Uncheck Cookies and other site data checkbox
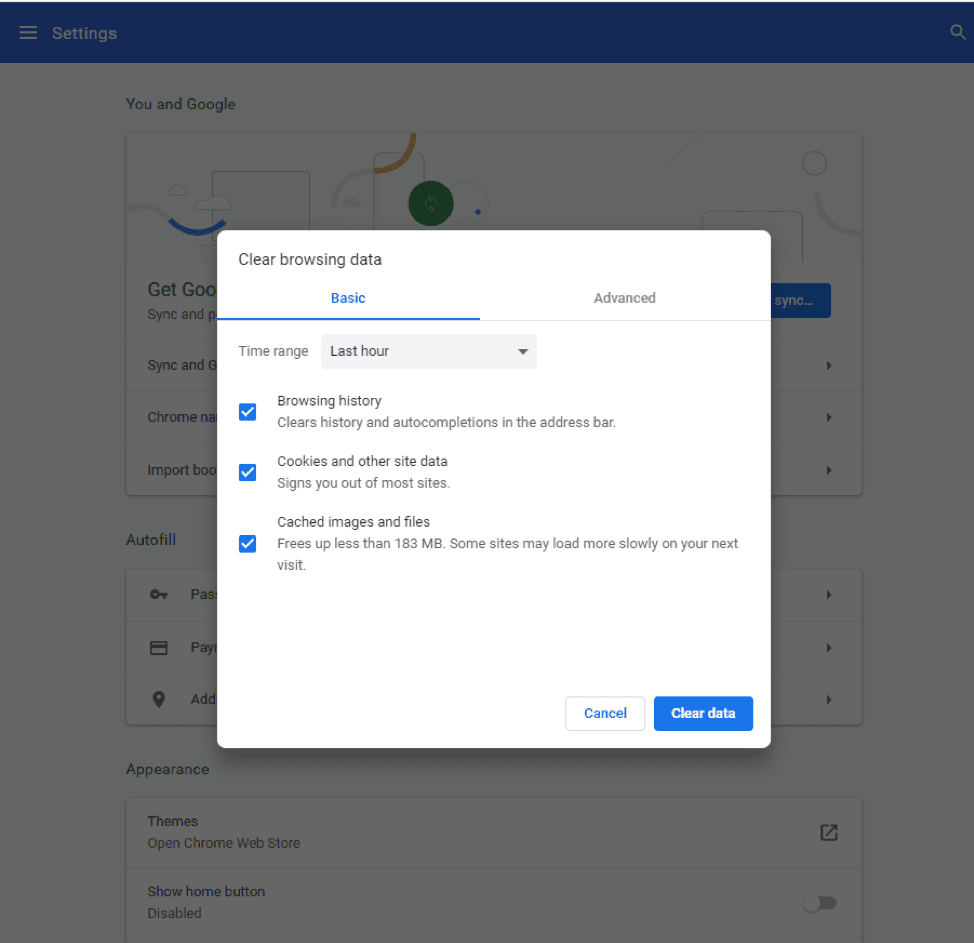The height and width of the screenshot is (943, 974). coord(247,472)
